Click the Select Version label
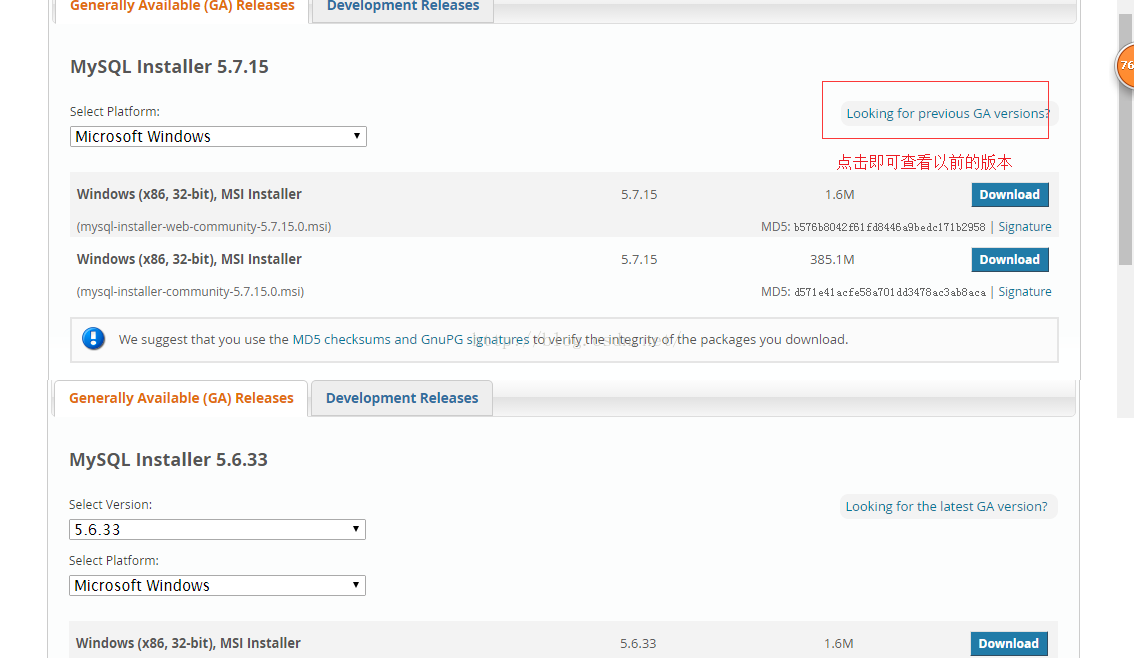This screenshot has height=658, width=1134. point(111,505)
